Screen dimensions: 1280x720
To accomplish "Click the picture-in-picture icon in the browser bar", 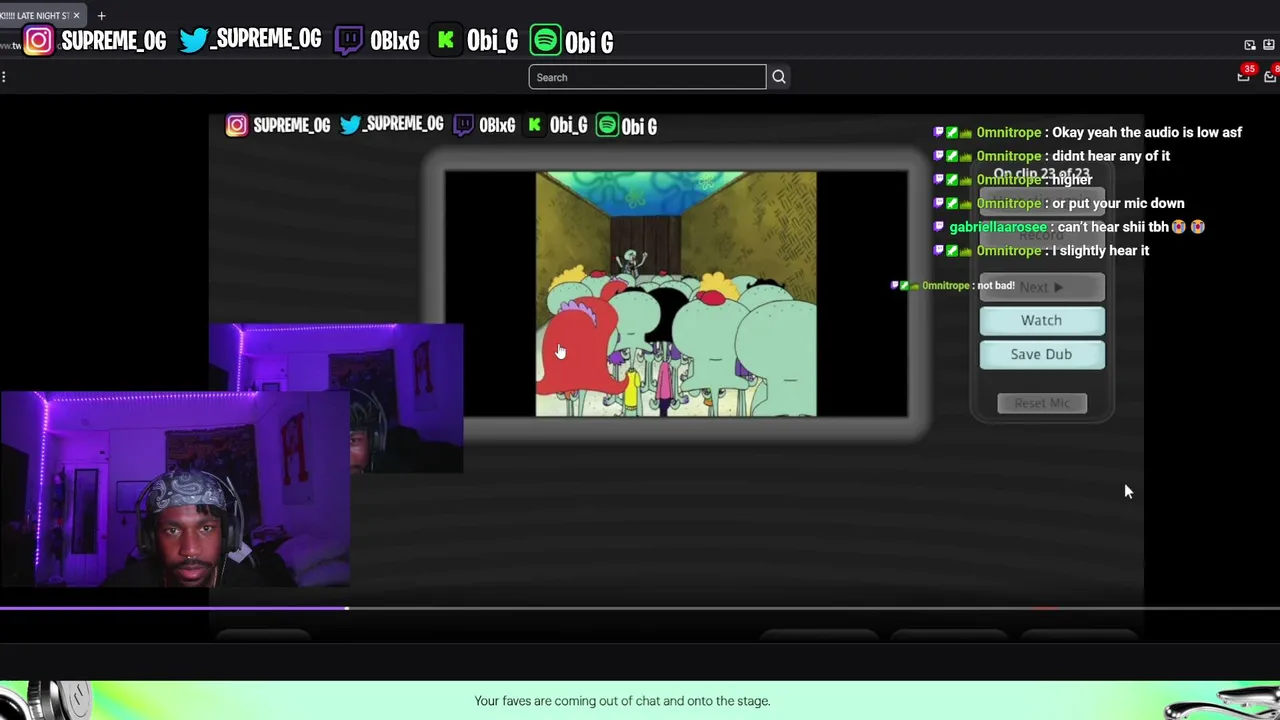I will coord(1250,45).
